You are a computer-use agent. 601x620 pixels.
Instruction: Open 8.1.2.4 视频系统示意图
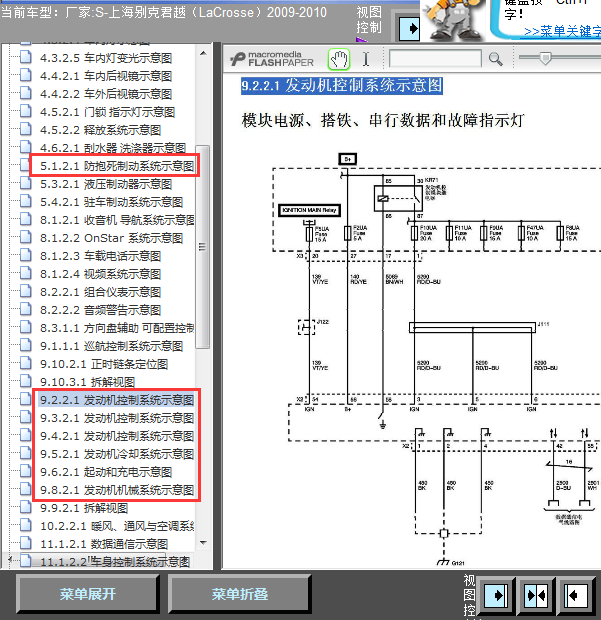click(100, 274)
